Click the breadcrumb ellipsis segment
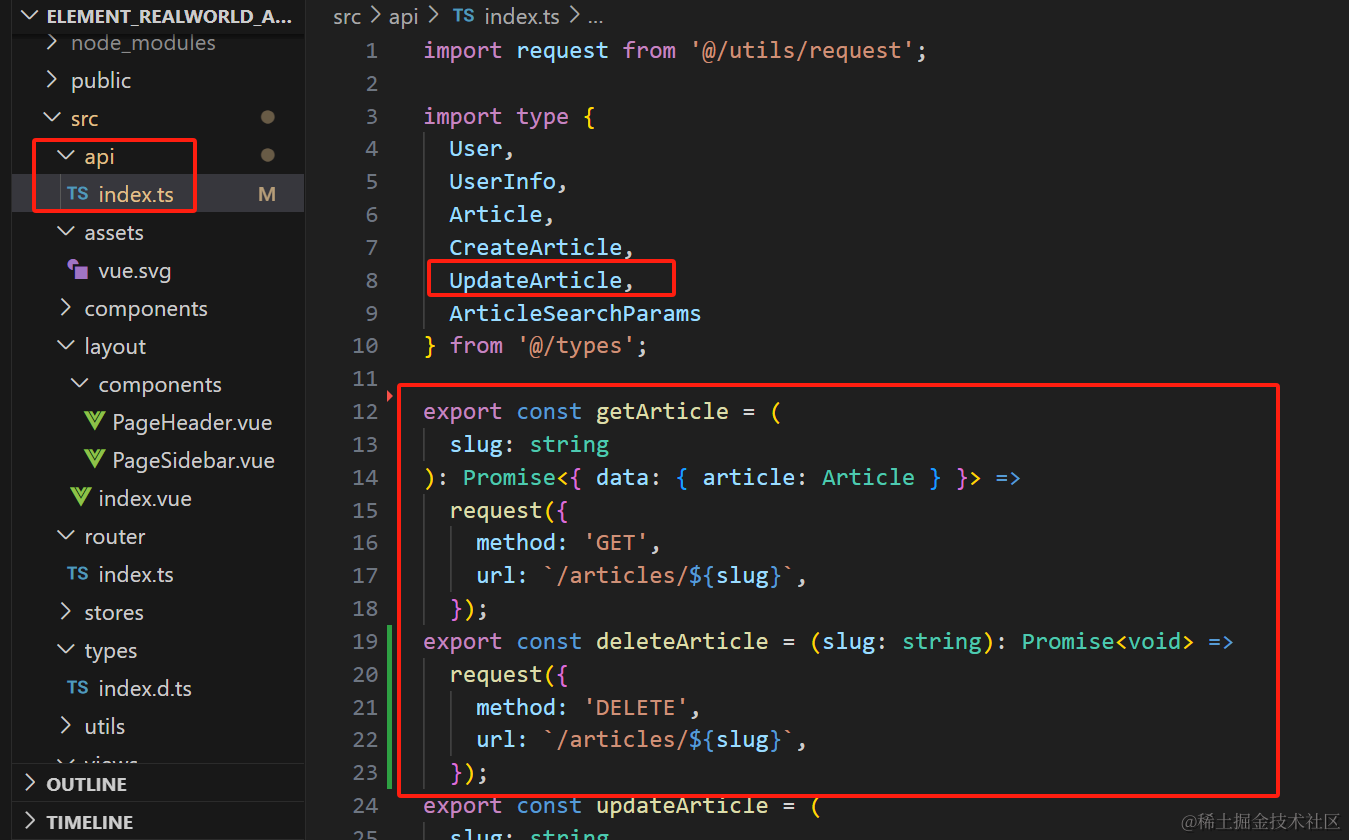Viewport: 1349px width, 840px height. tap(595, 17)
